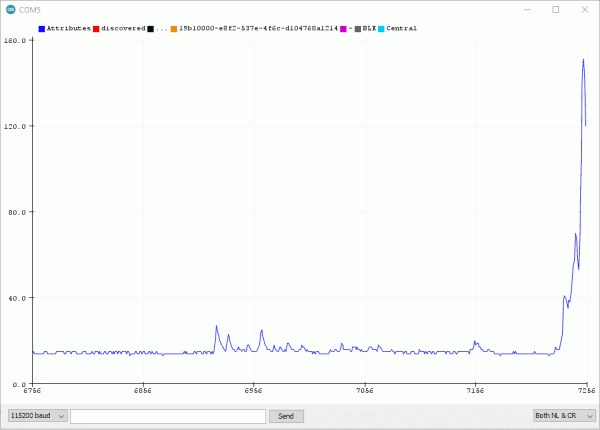Click the 7056 x-axis label

(x=365, y=390)
